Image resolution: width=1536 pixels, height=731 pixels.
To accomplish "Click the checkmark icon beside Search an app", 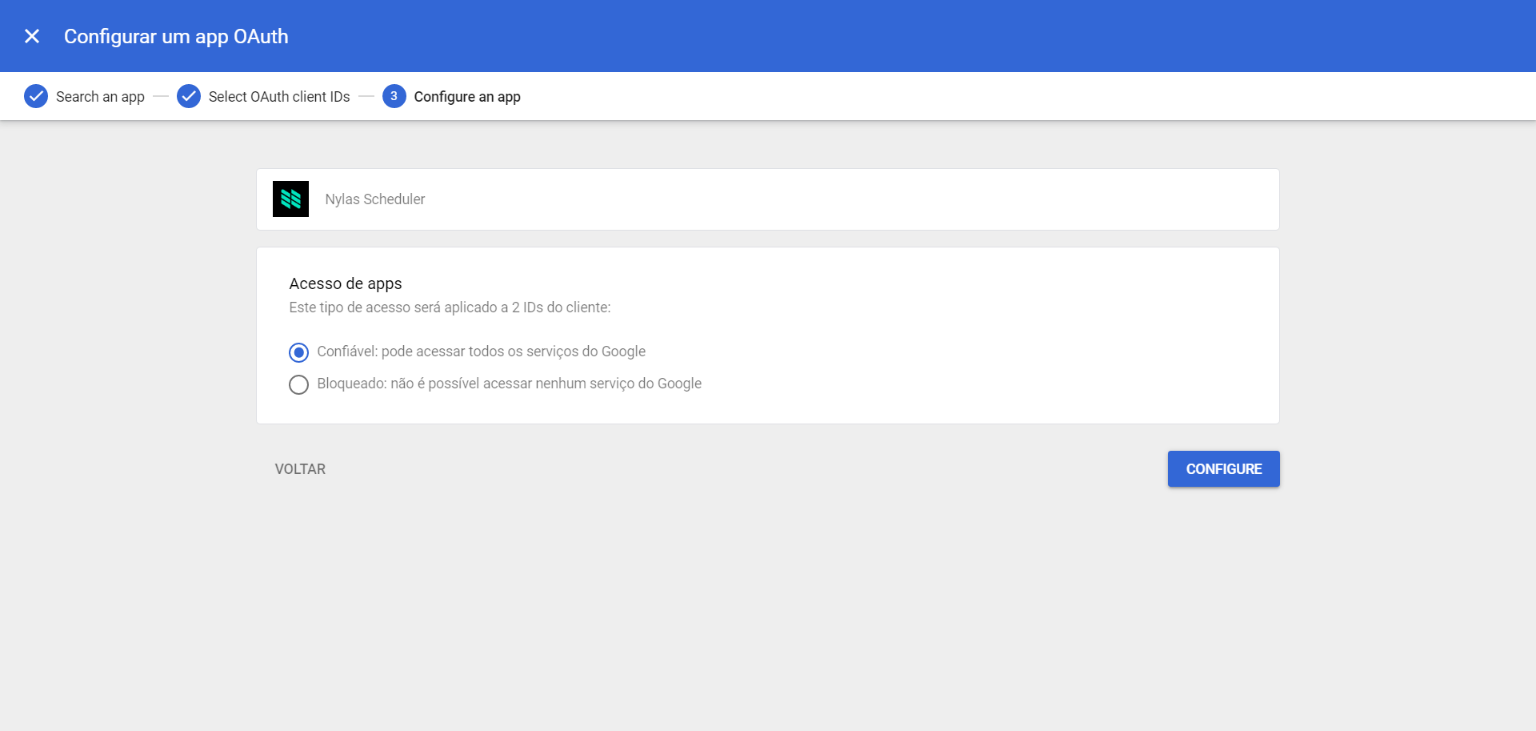I will pyautogui.click(x=36, y=97).
